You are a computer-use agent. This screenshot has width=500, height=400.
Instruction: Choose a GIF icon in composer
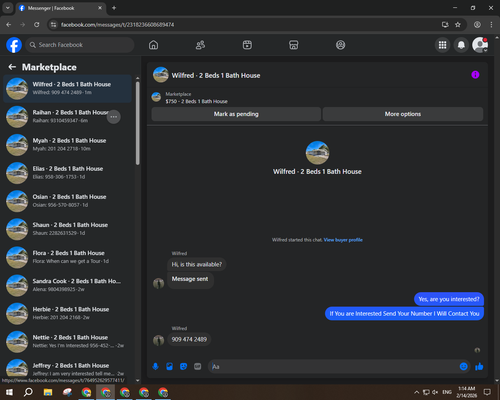(197, 367)
